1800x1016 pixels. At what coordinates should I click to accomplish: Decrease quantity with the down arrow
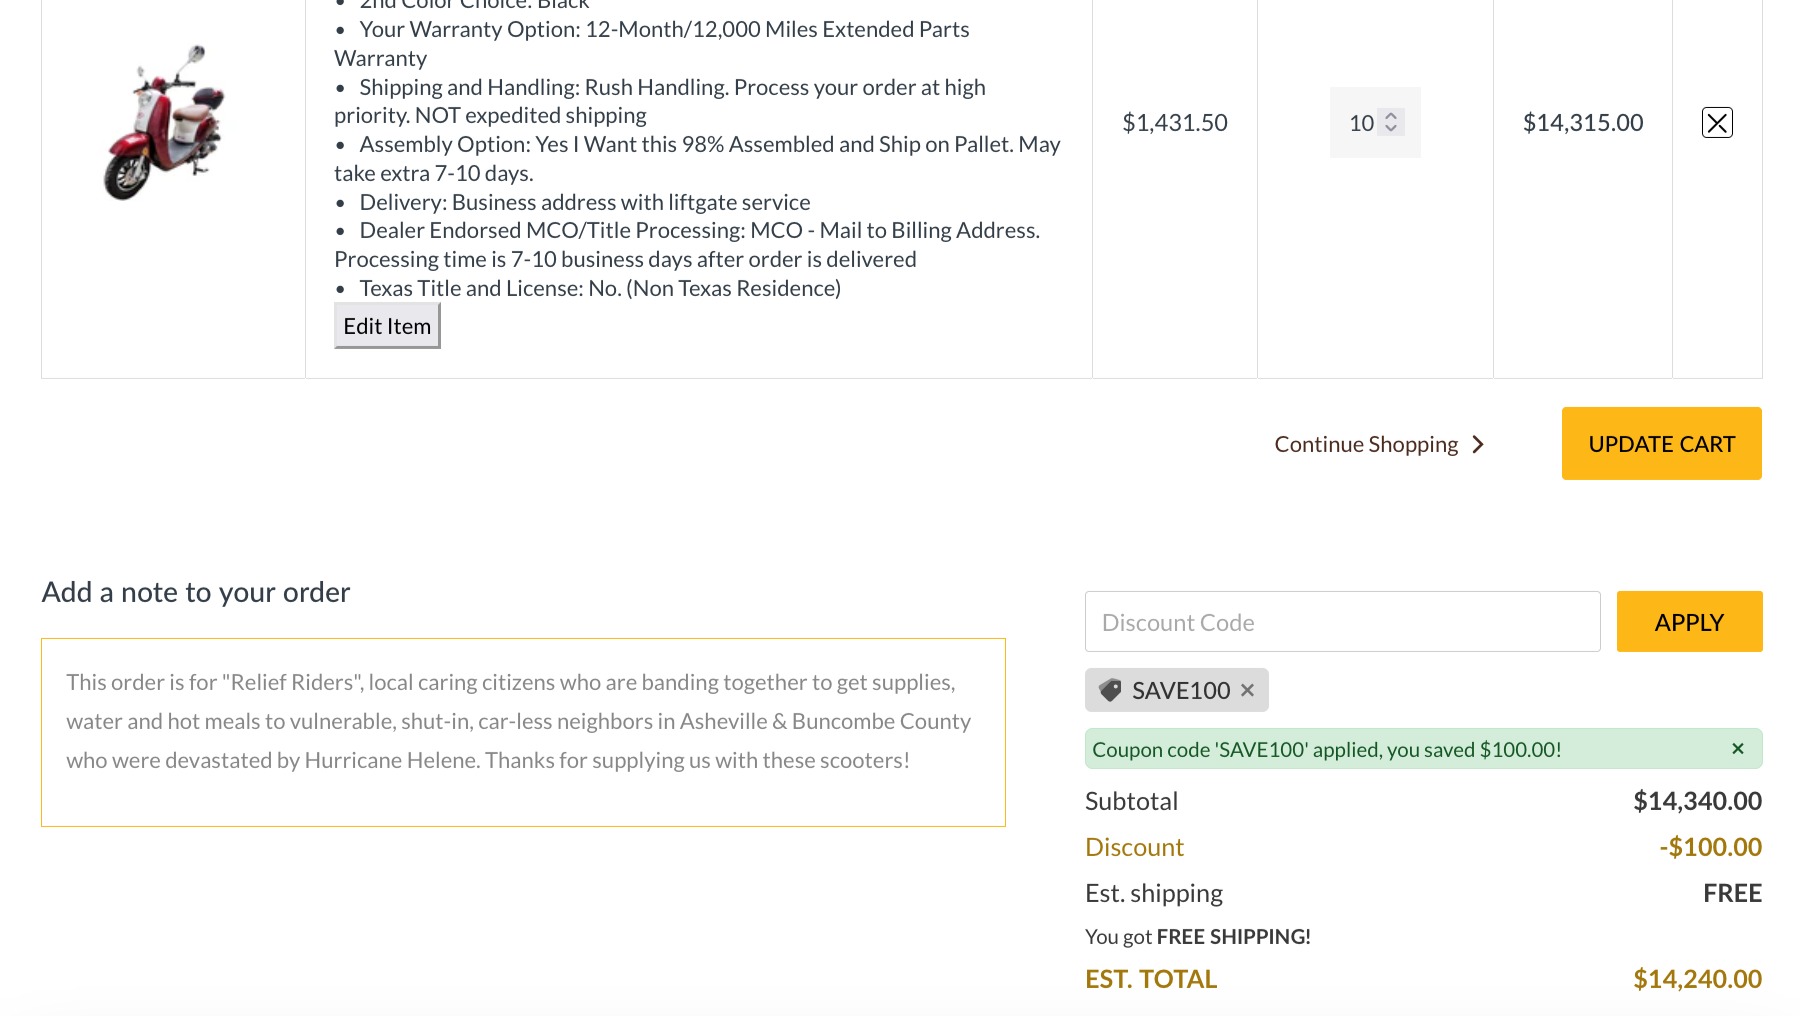coord(1391,129)
